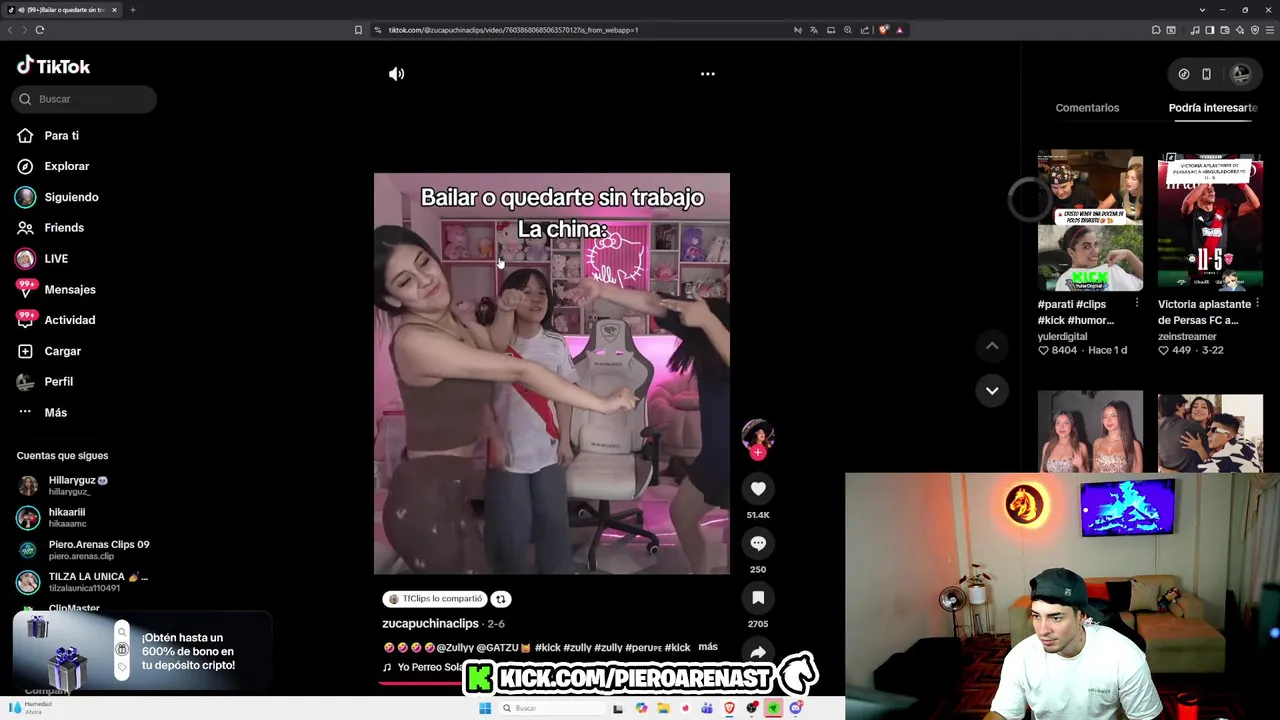Click the TfClips lo compartió pill
This screenshot has width=1280, height=720.
click(435, 599)
